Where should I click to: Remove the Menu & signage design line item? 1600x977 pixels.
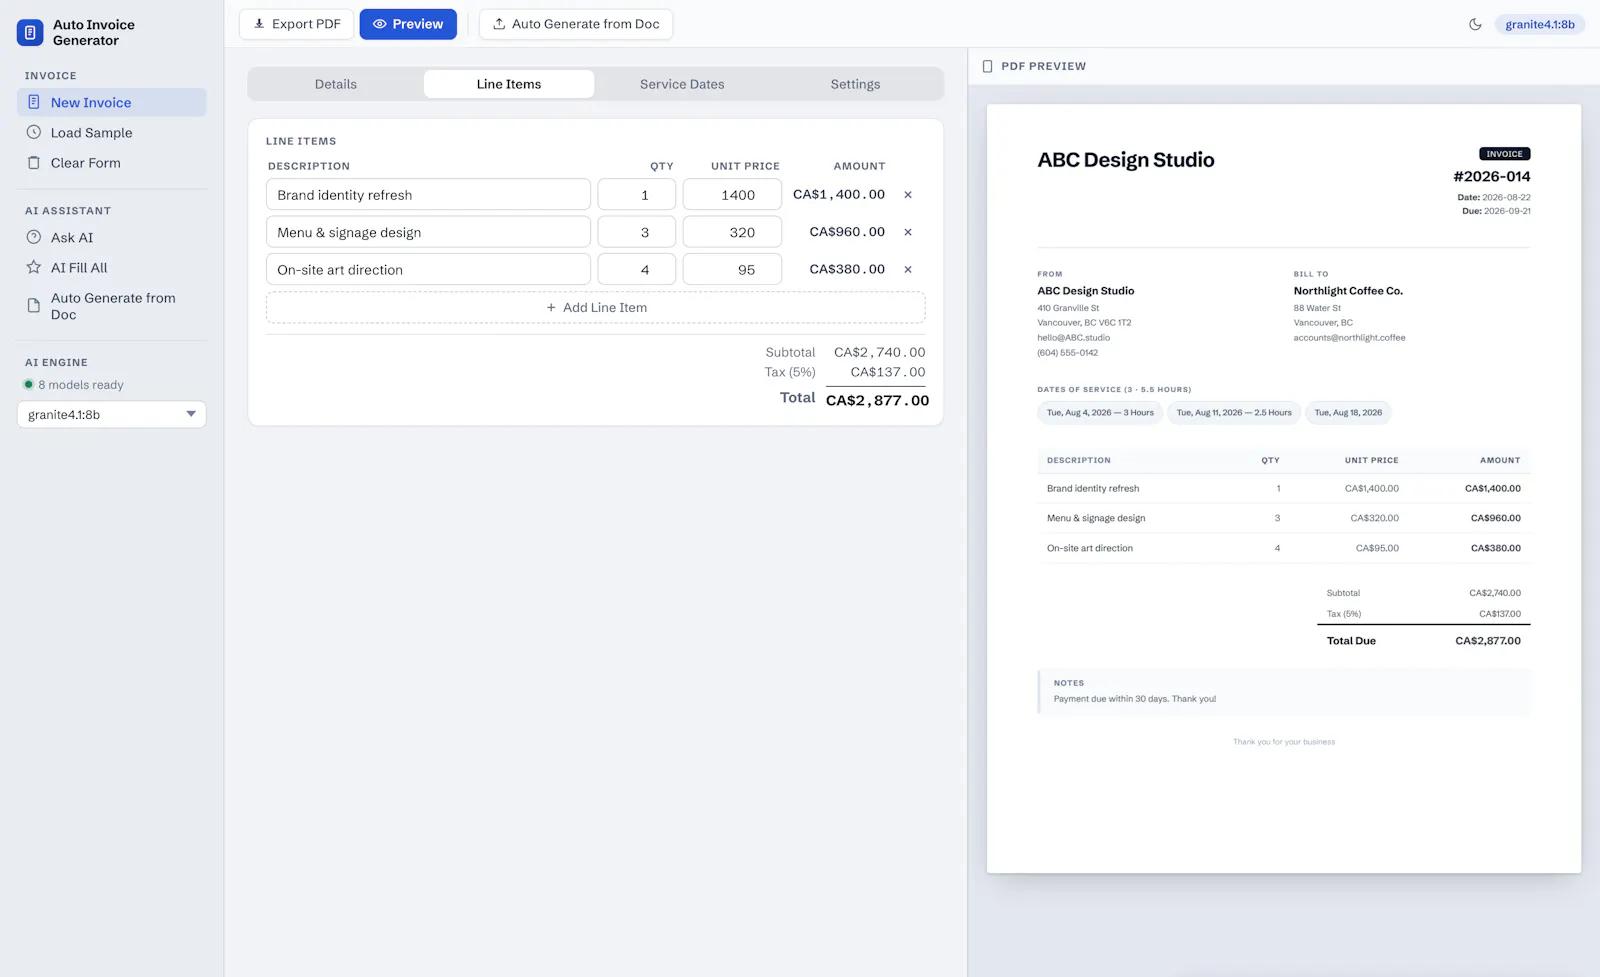tap(908, 232)
